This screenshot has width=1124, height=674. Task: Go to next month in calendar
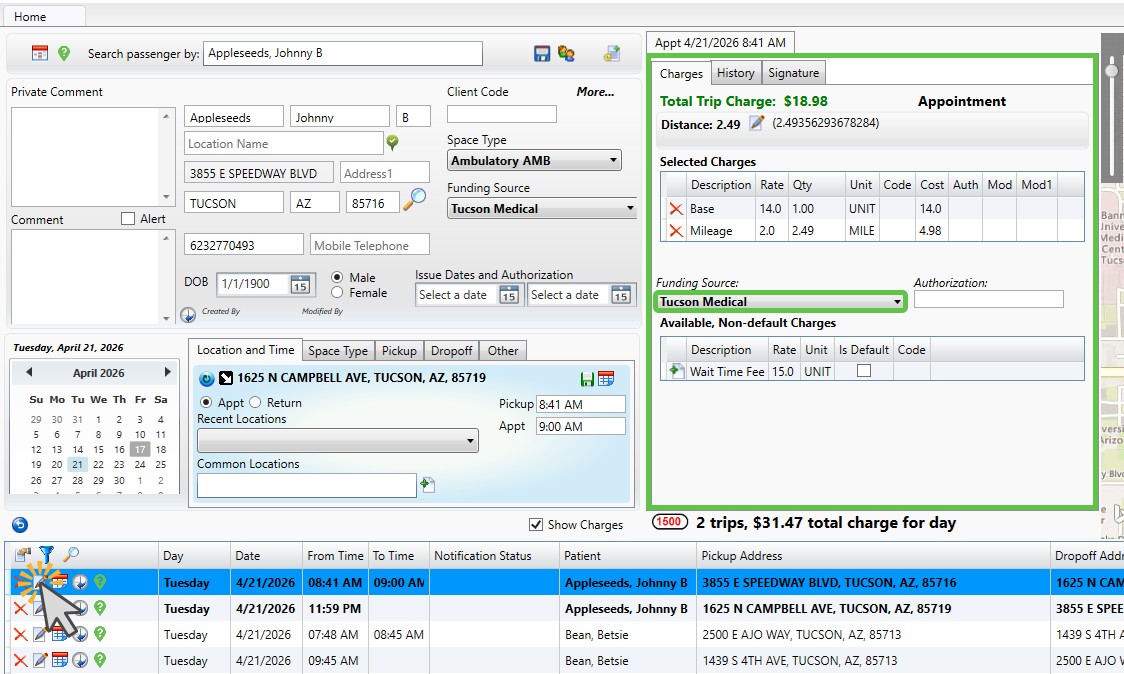[x=167, y=372]
